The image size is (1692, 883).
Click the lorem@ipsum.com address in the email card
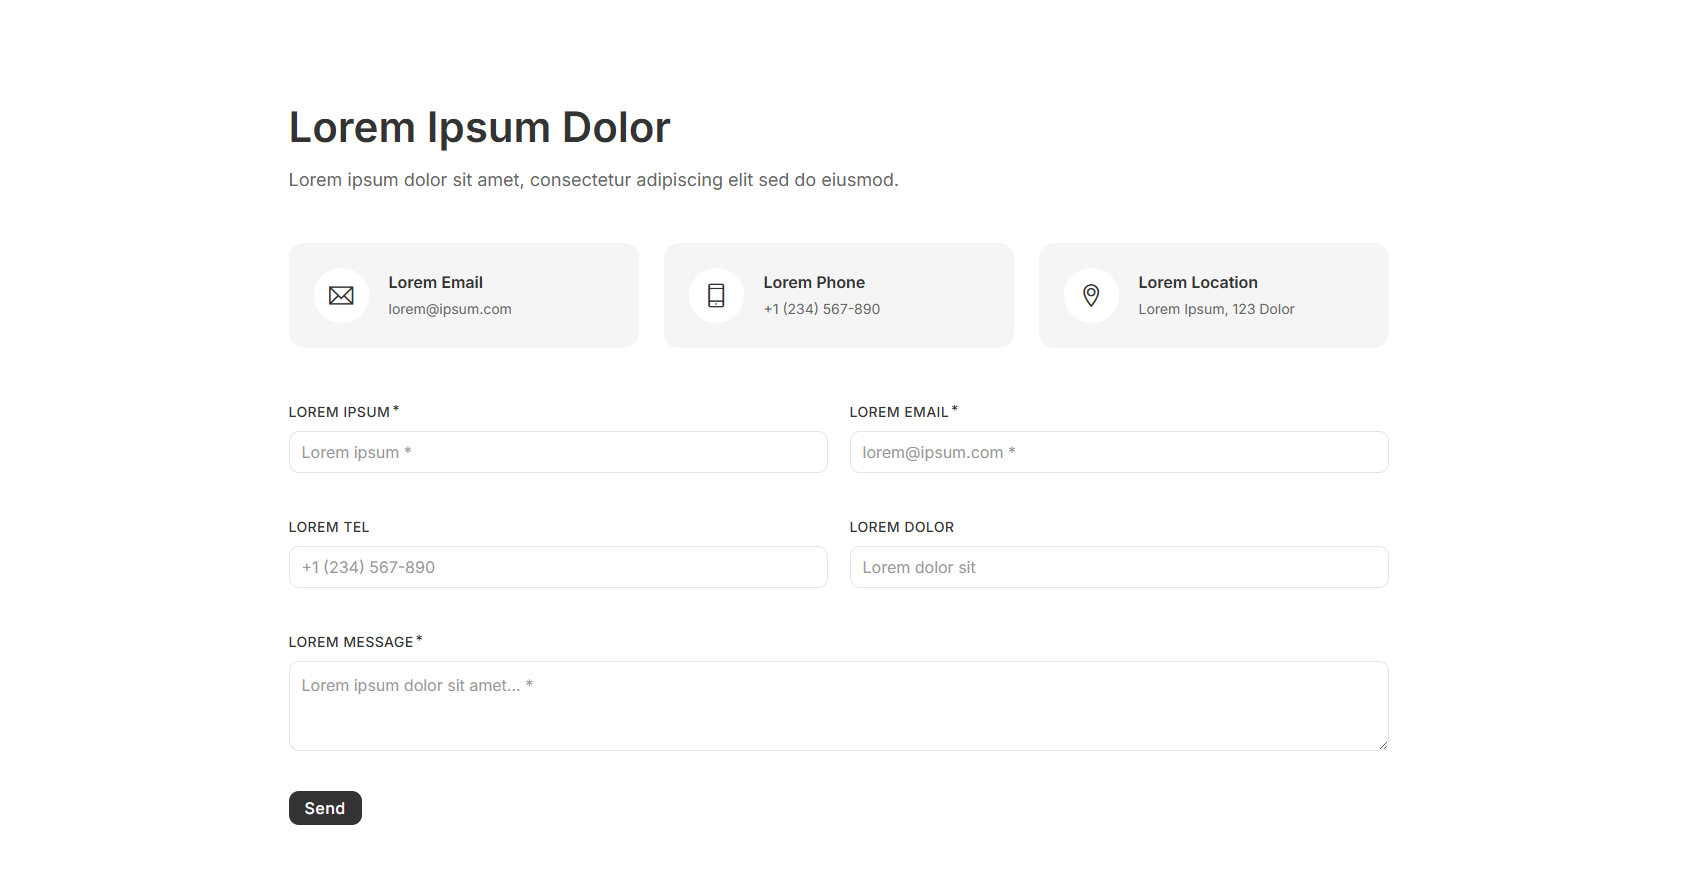450,310
